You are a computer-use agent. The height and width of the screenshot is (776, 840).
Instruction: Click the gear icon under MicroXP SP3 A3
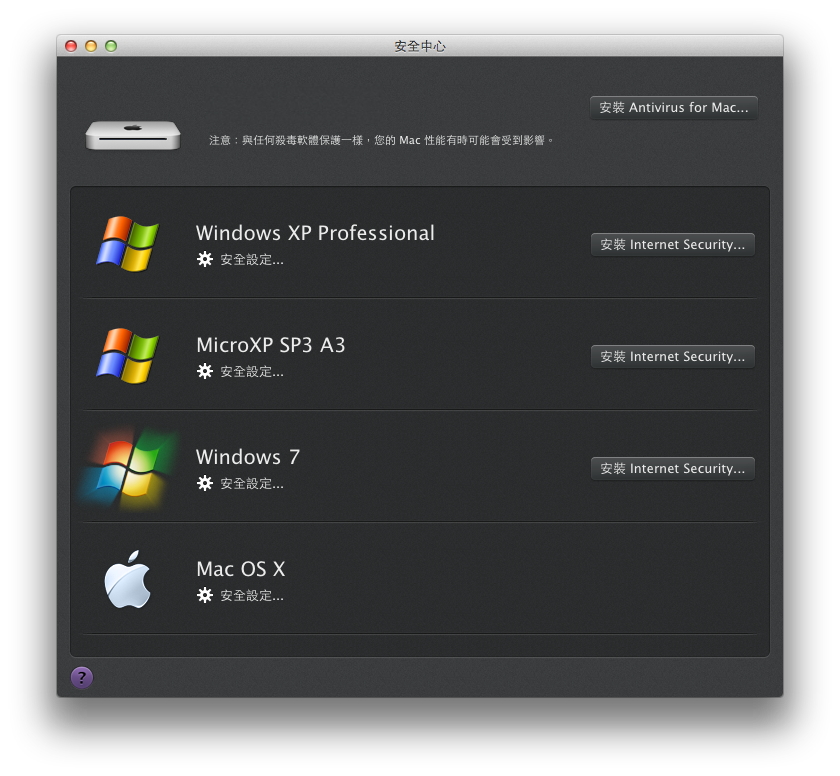click(x=205, y=371)
